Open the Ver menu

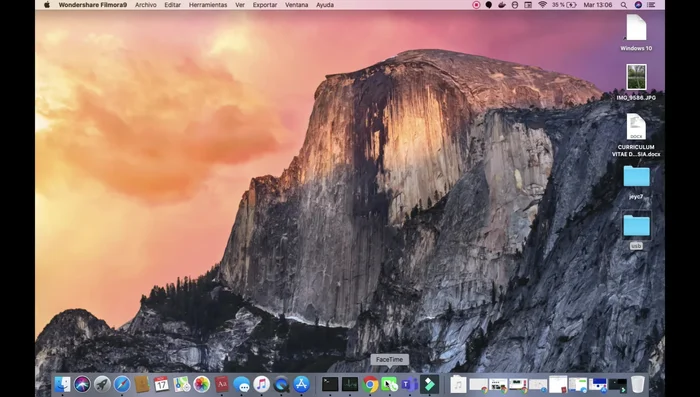(240, 5)
